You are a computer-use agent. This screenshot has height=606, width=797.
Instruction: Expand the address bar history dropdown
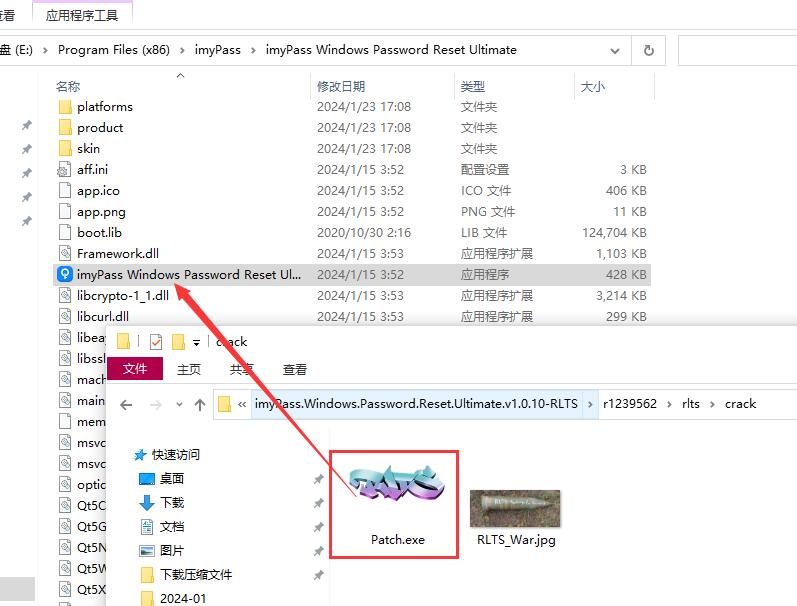pos(615,51)
